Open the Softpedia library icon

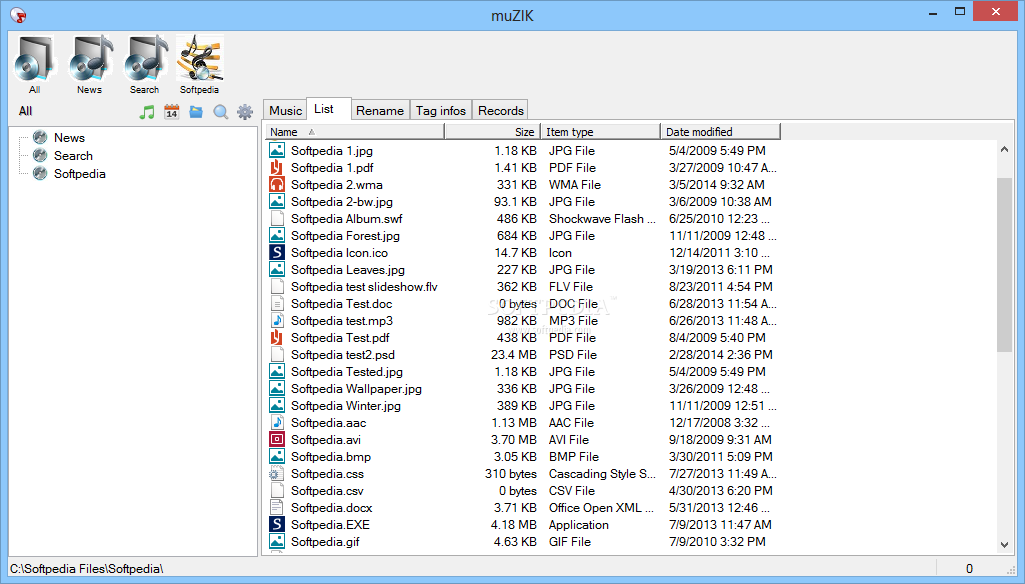pos(199,65)
